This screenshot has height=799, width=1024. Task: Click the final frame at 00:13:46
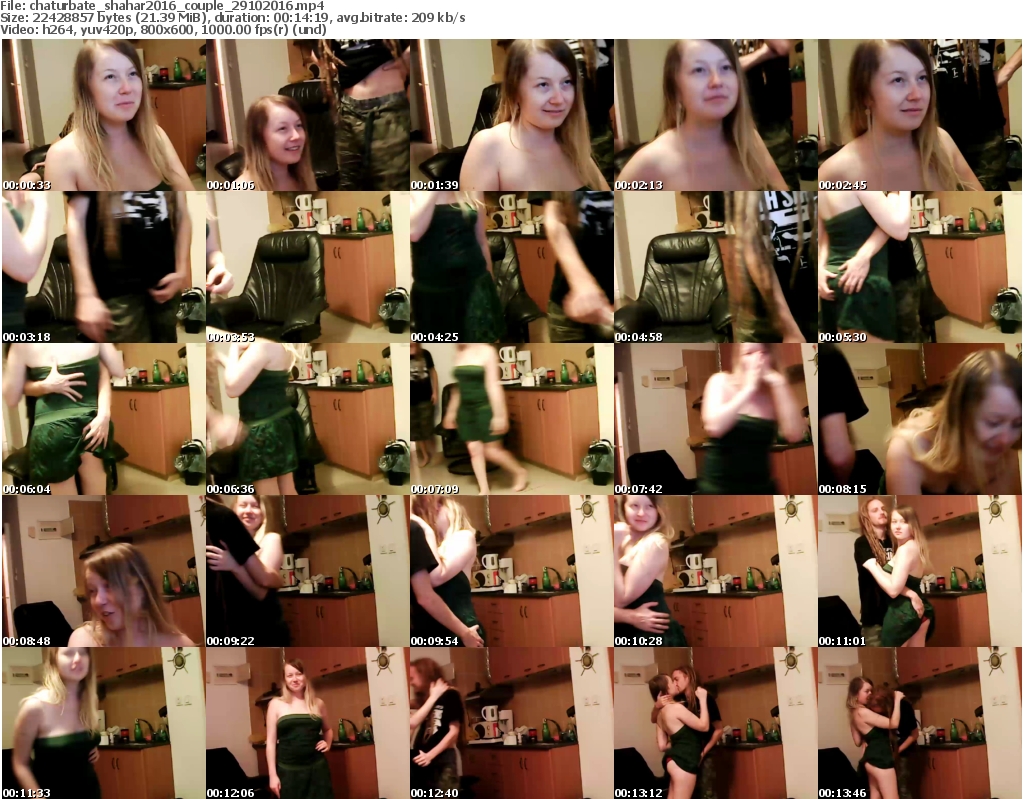(x=920, y=723)
